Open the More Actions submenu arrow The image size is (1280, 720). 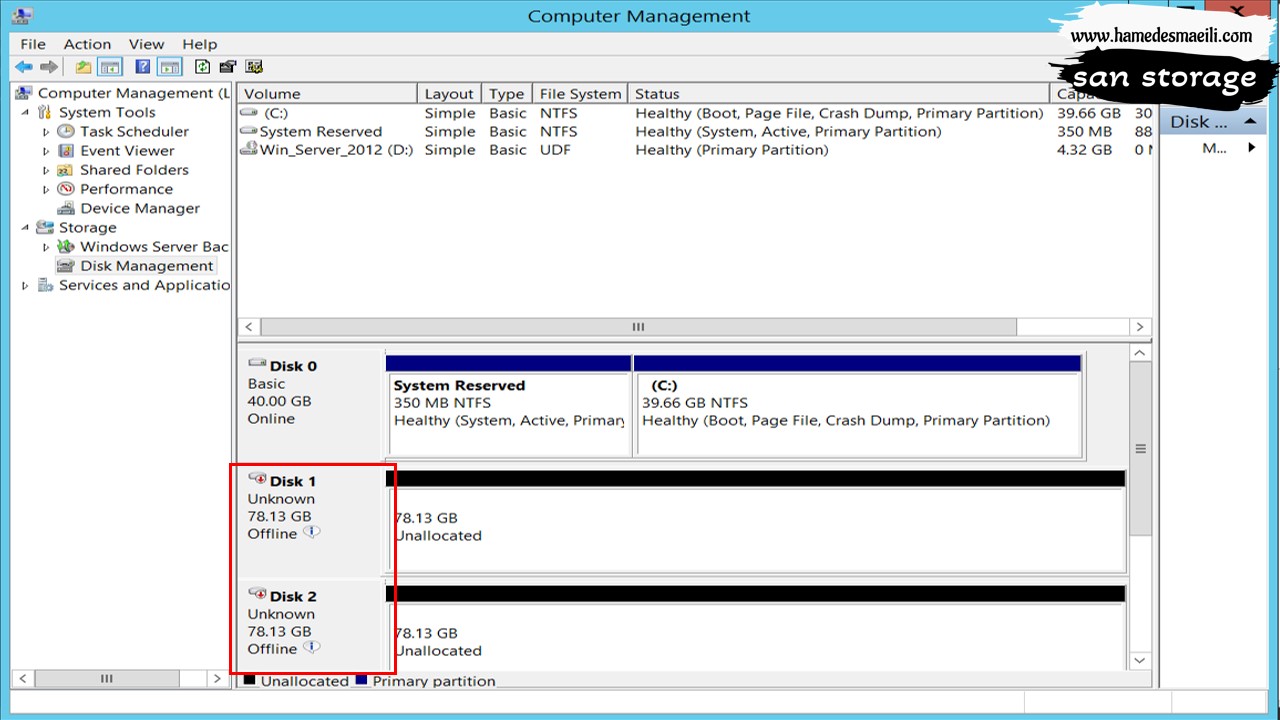[1251, 148]
